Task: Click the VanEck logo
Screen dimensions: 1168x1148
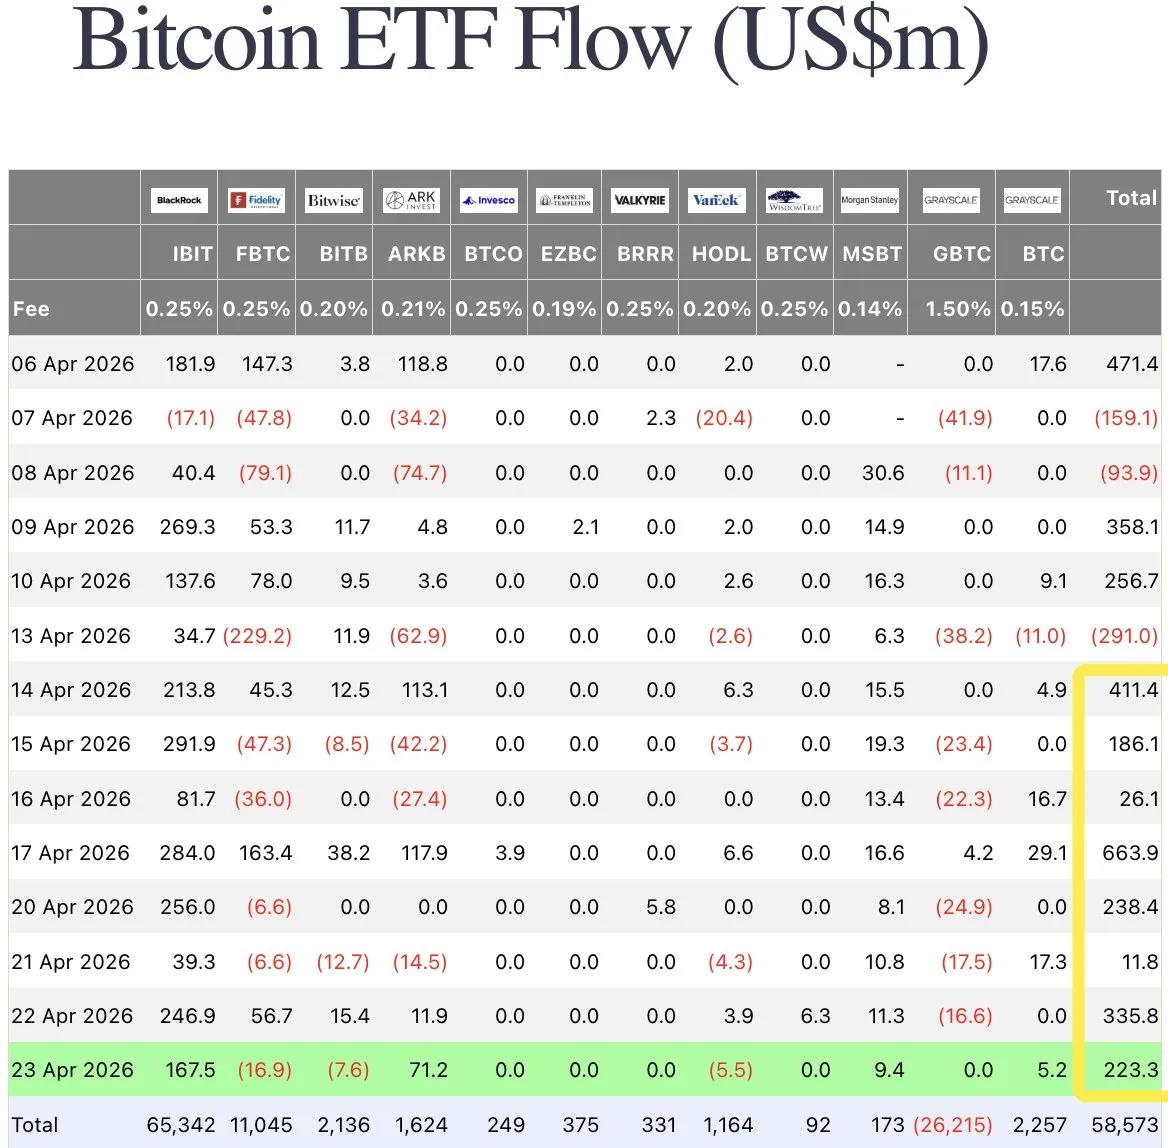Action: pyautogui.click(x=716, y=200)
